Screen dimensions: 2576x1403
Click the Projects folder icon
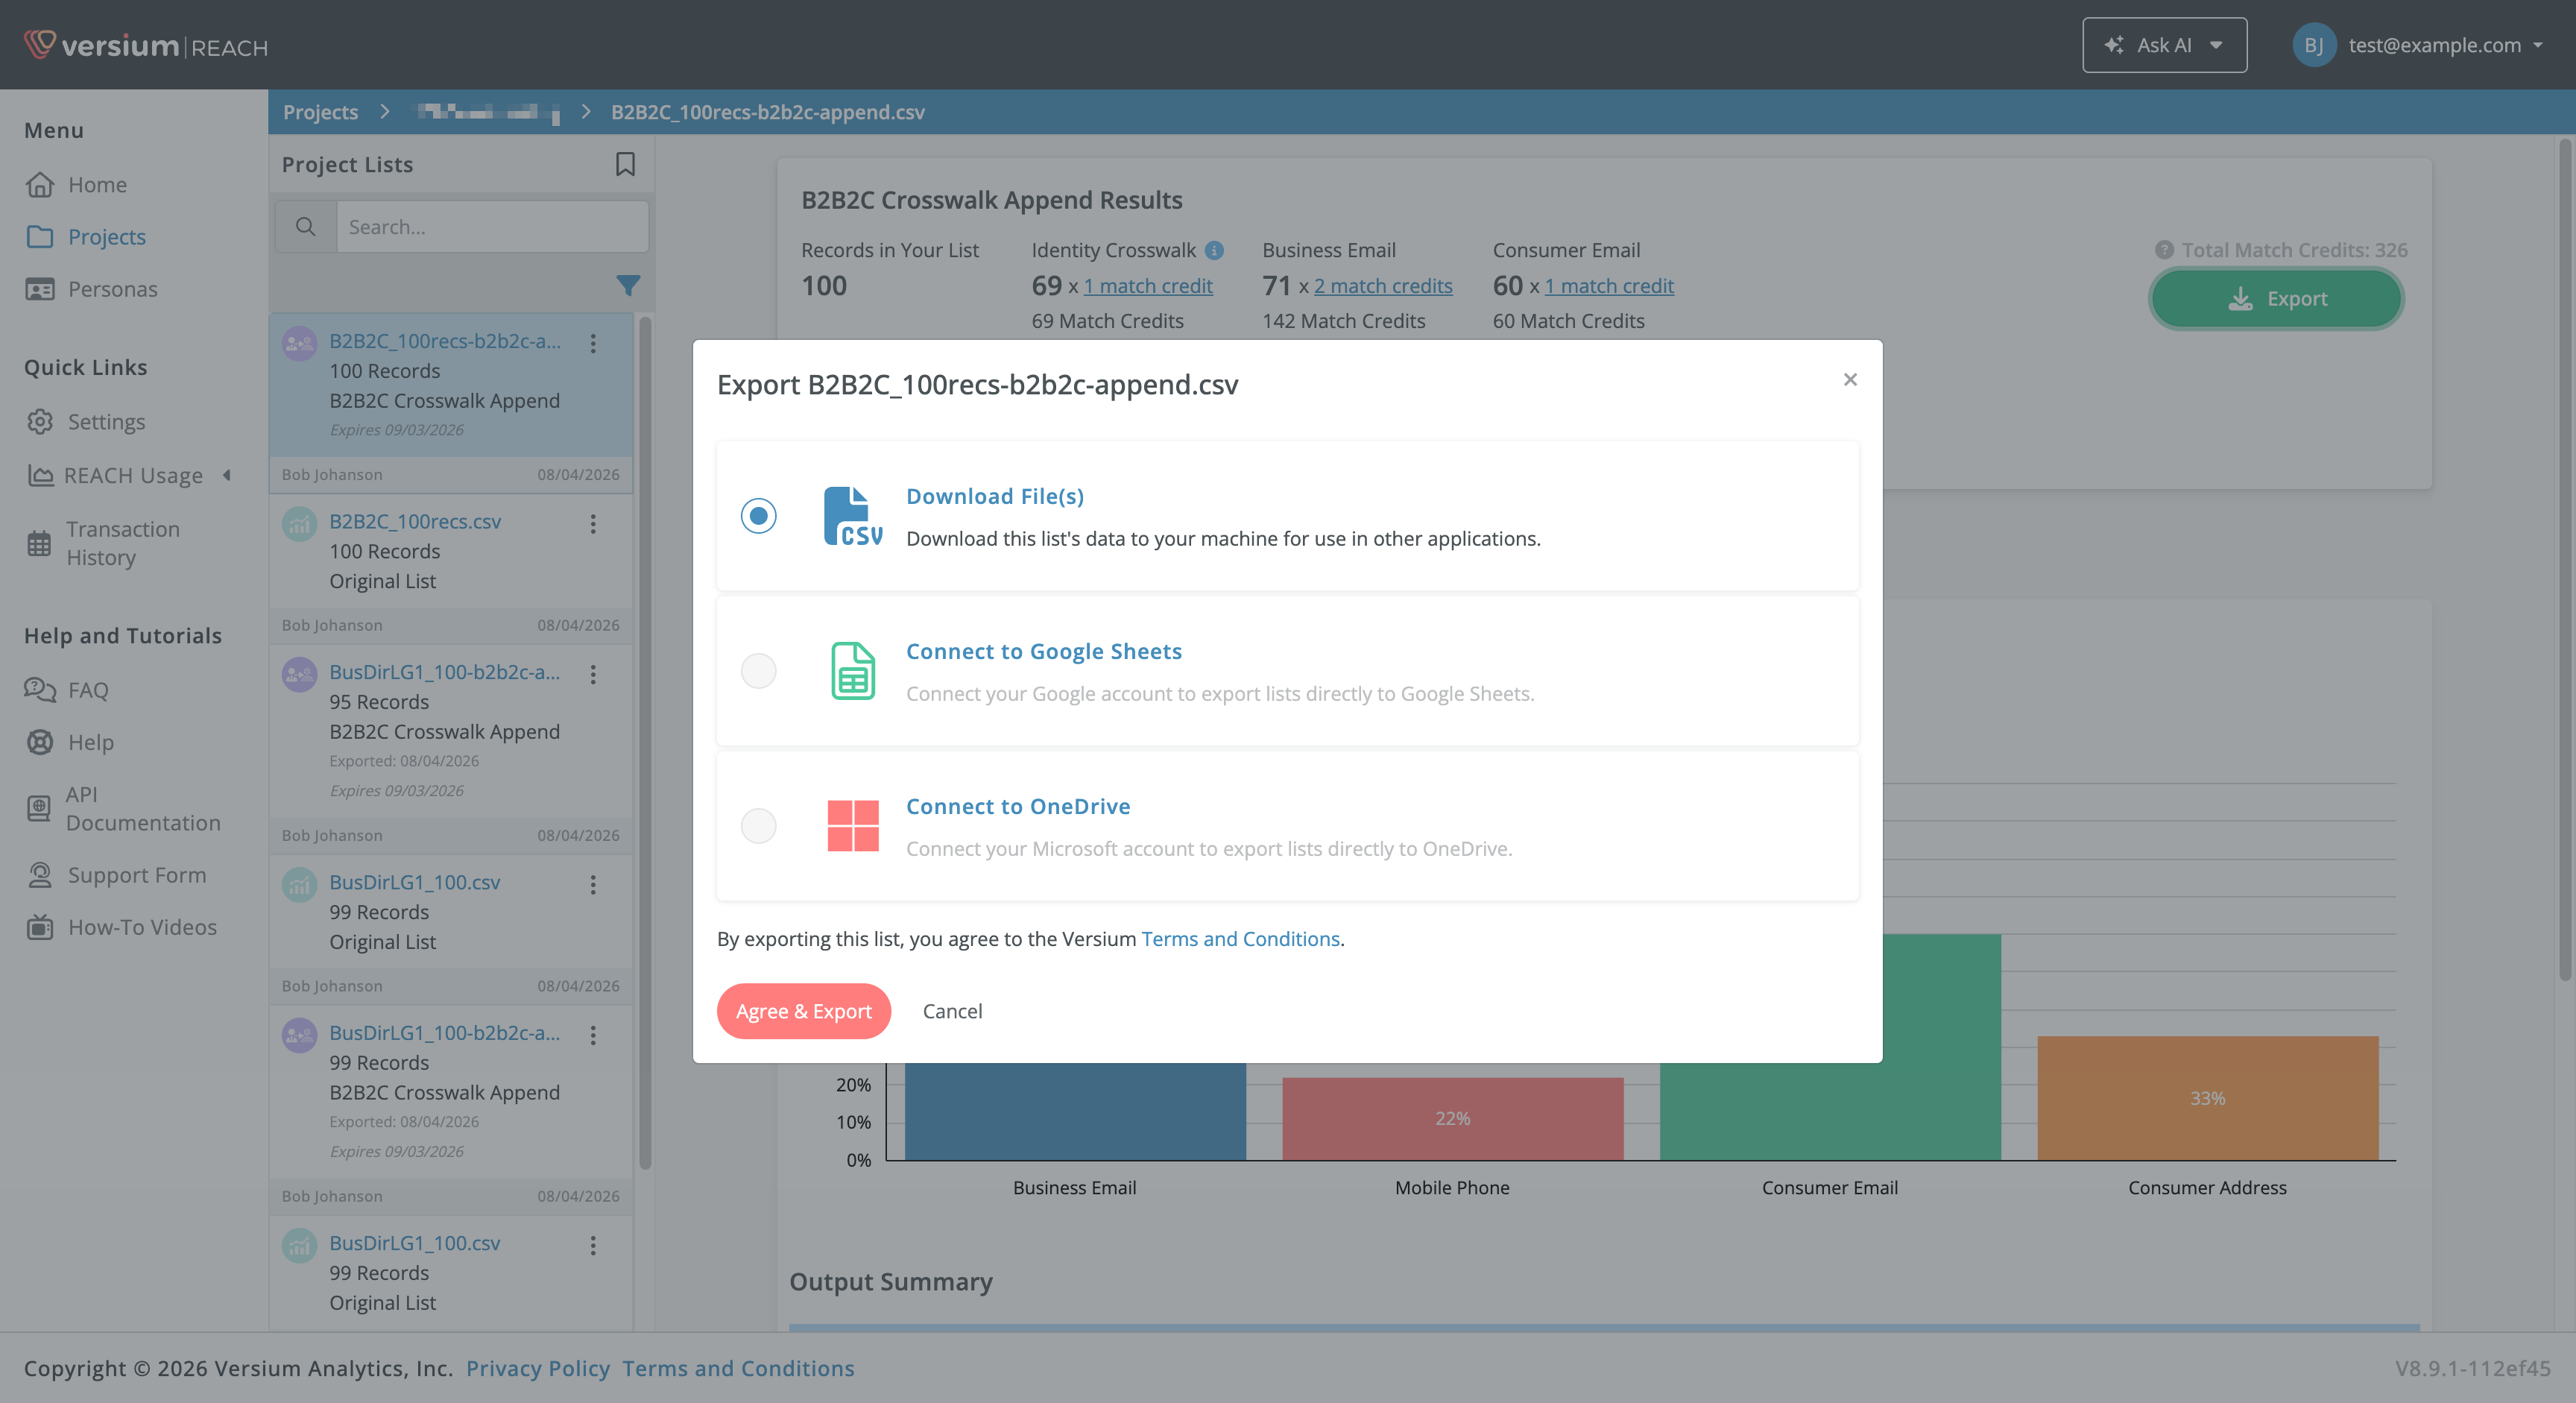pos(40,237)
